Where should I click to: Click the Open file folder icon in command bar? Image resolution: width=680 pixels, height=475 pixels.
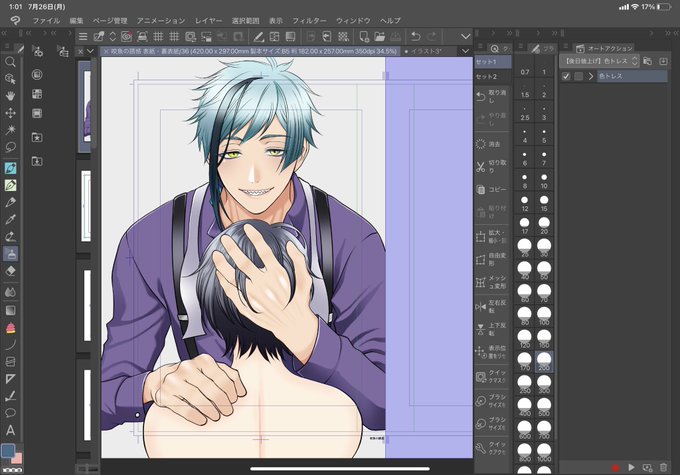click(x=379, y=36)
